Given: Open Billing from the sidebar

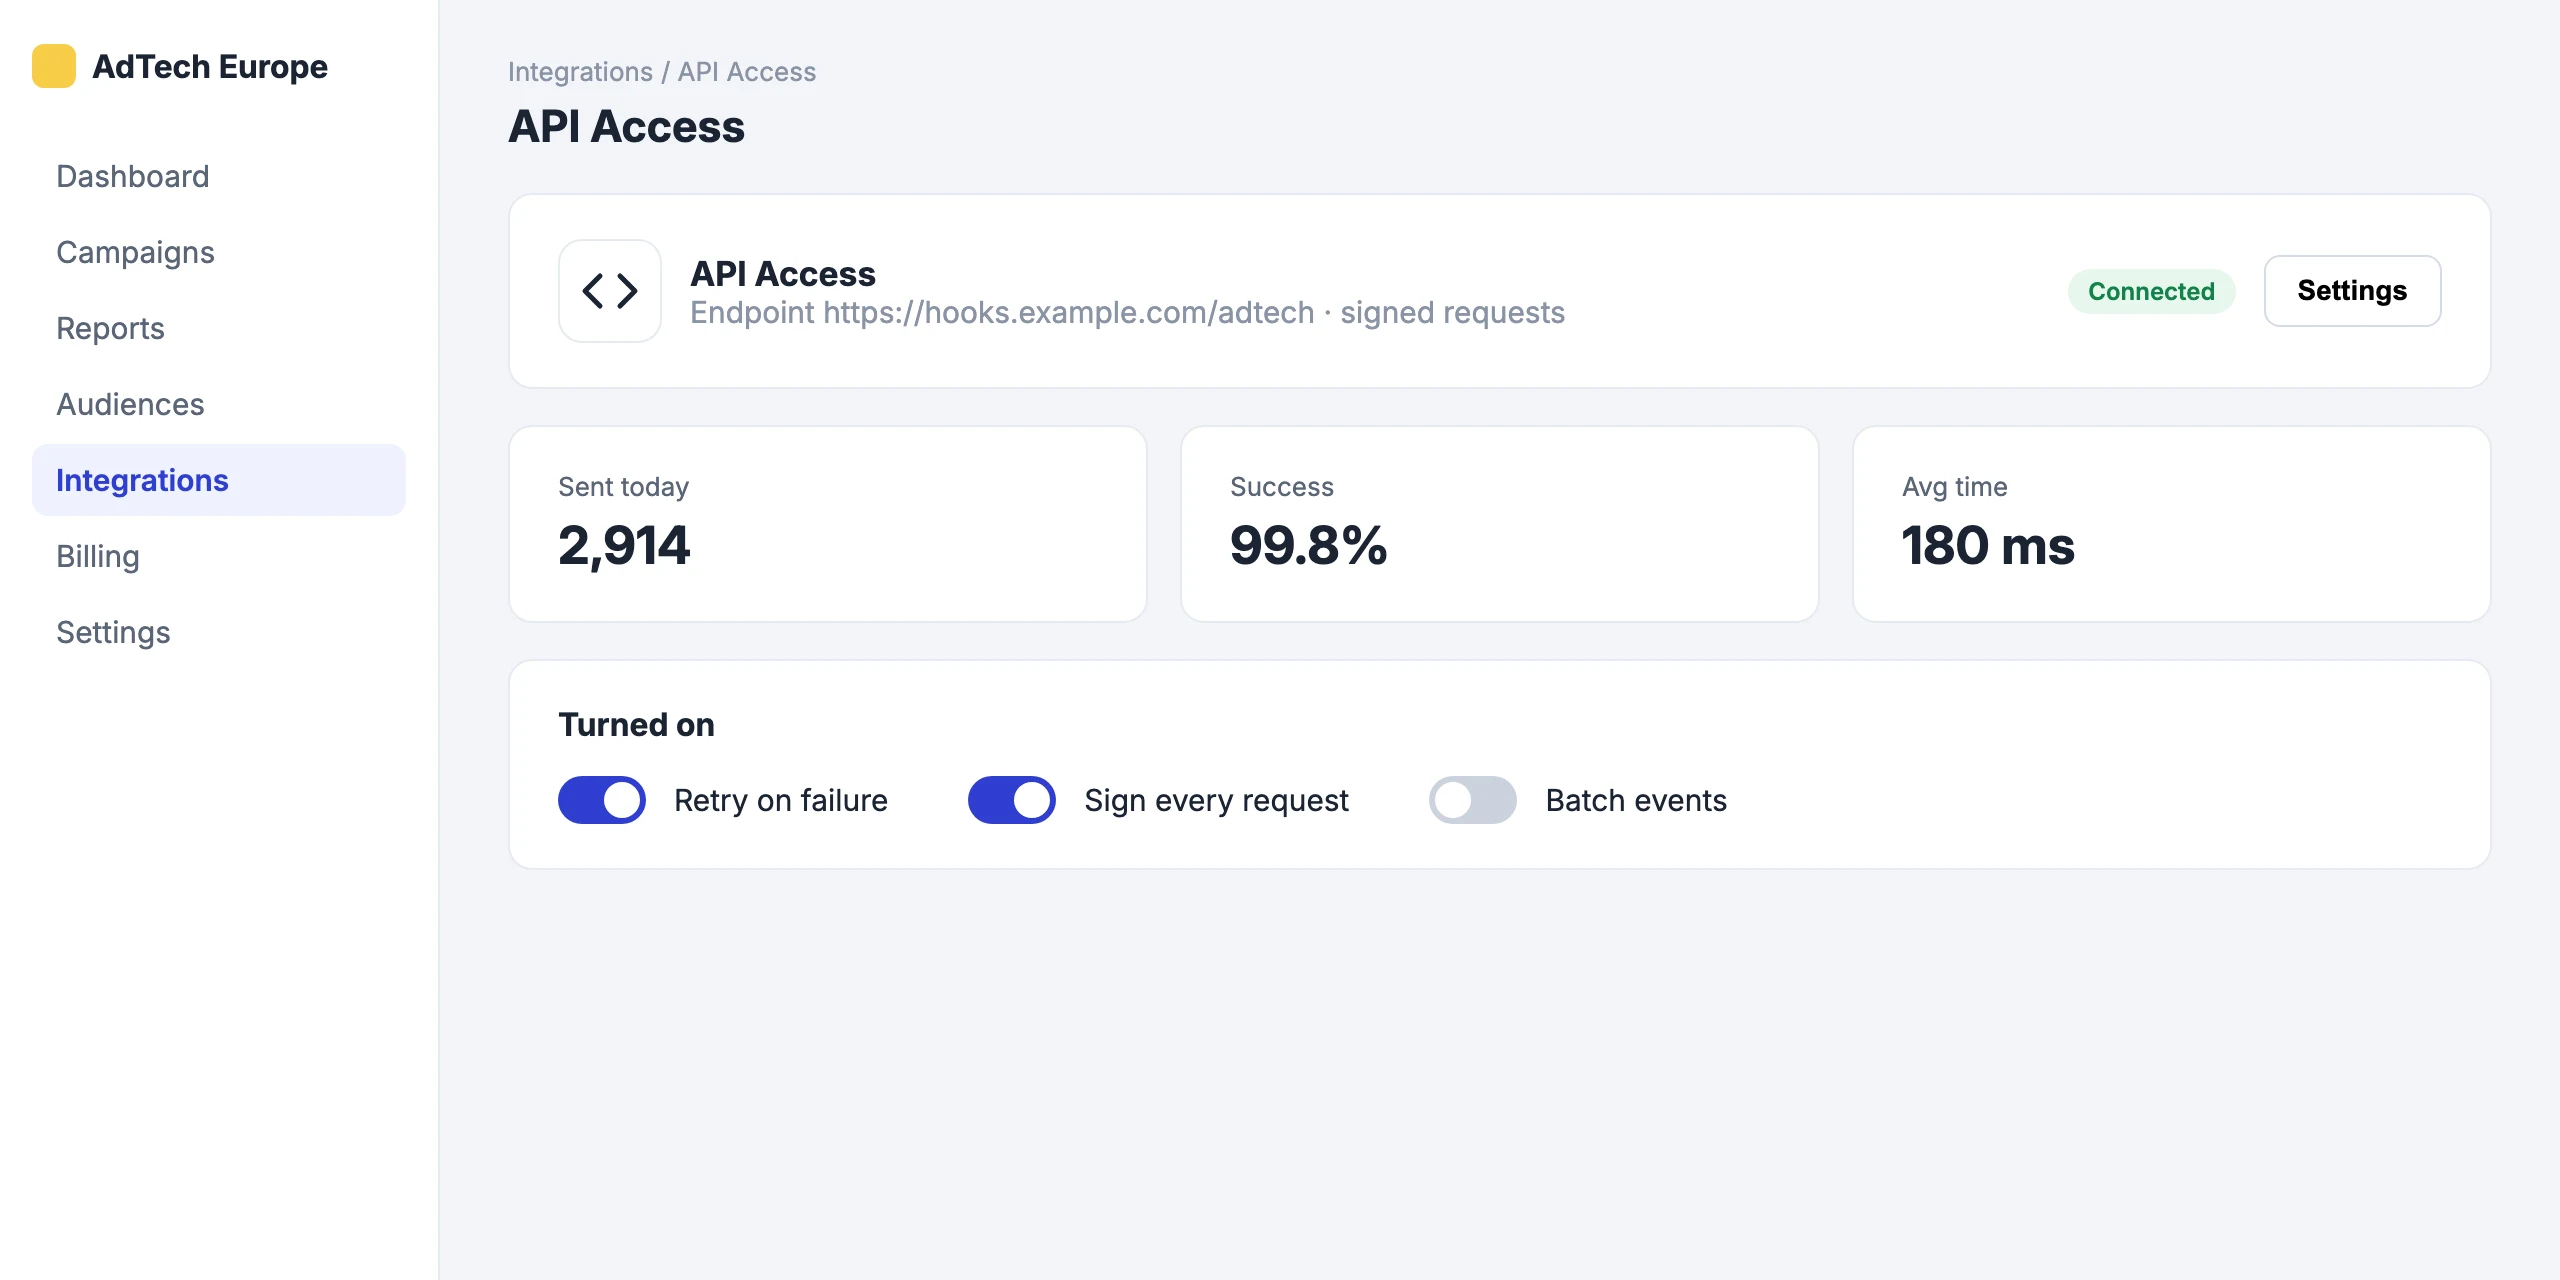Looking at the screenshot, I should tap(219, 556).
